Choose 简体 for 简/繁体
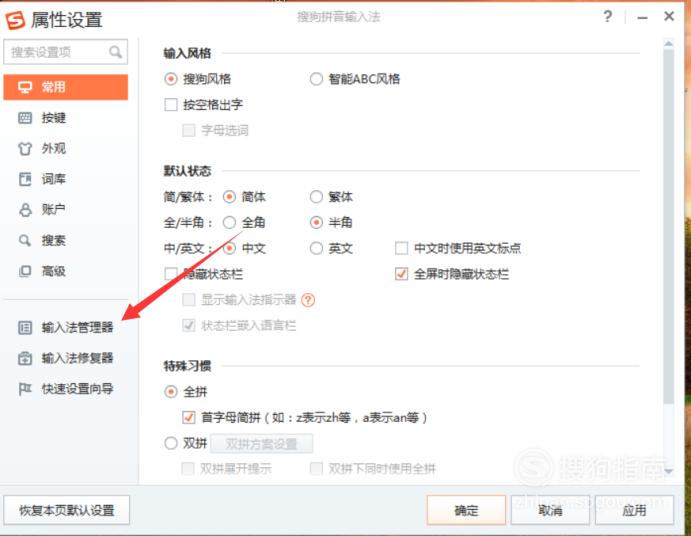The height and width of the screenshot is (536, 691). 229,197
